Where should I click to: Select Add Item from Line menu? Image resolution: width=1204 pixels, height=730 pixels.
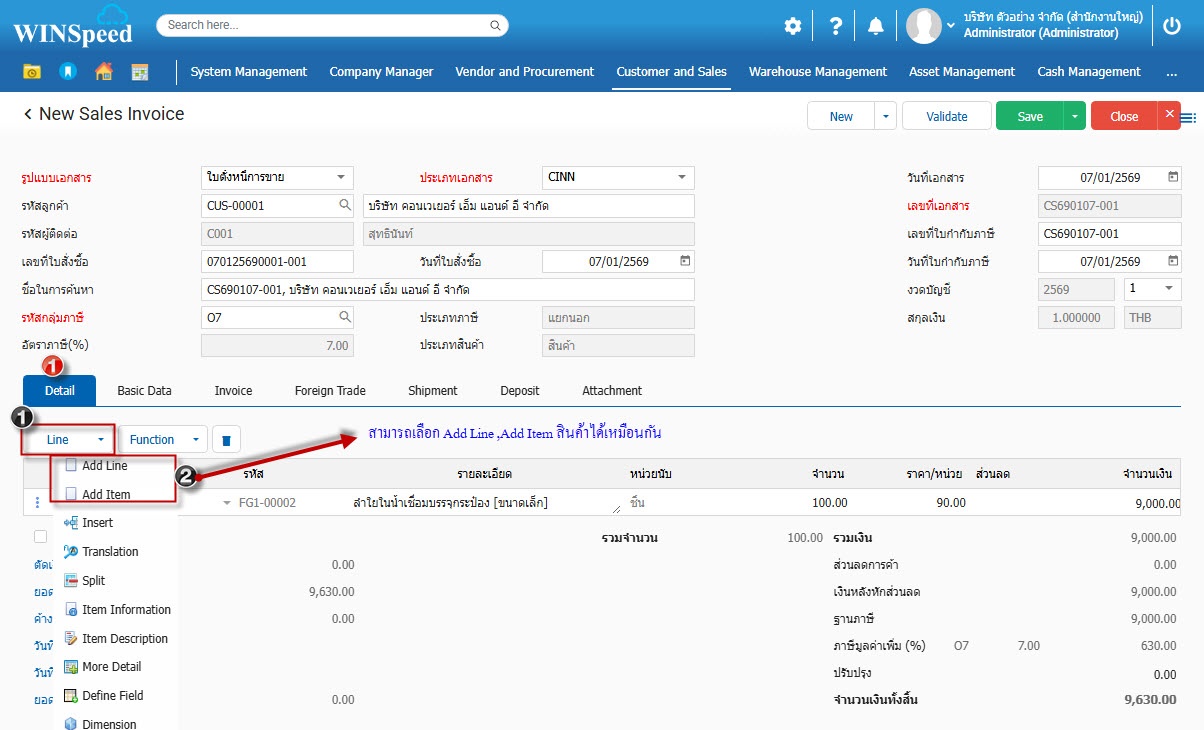(106, 494)
